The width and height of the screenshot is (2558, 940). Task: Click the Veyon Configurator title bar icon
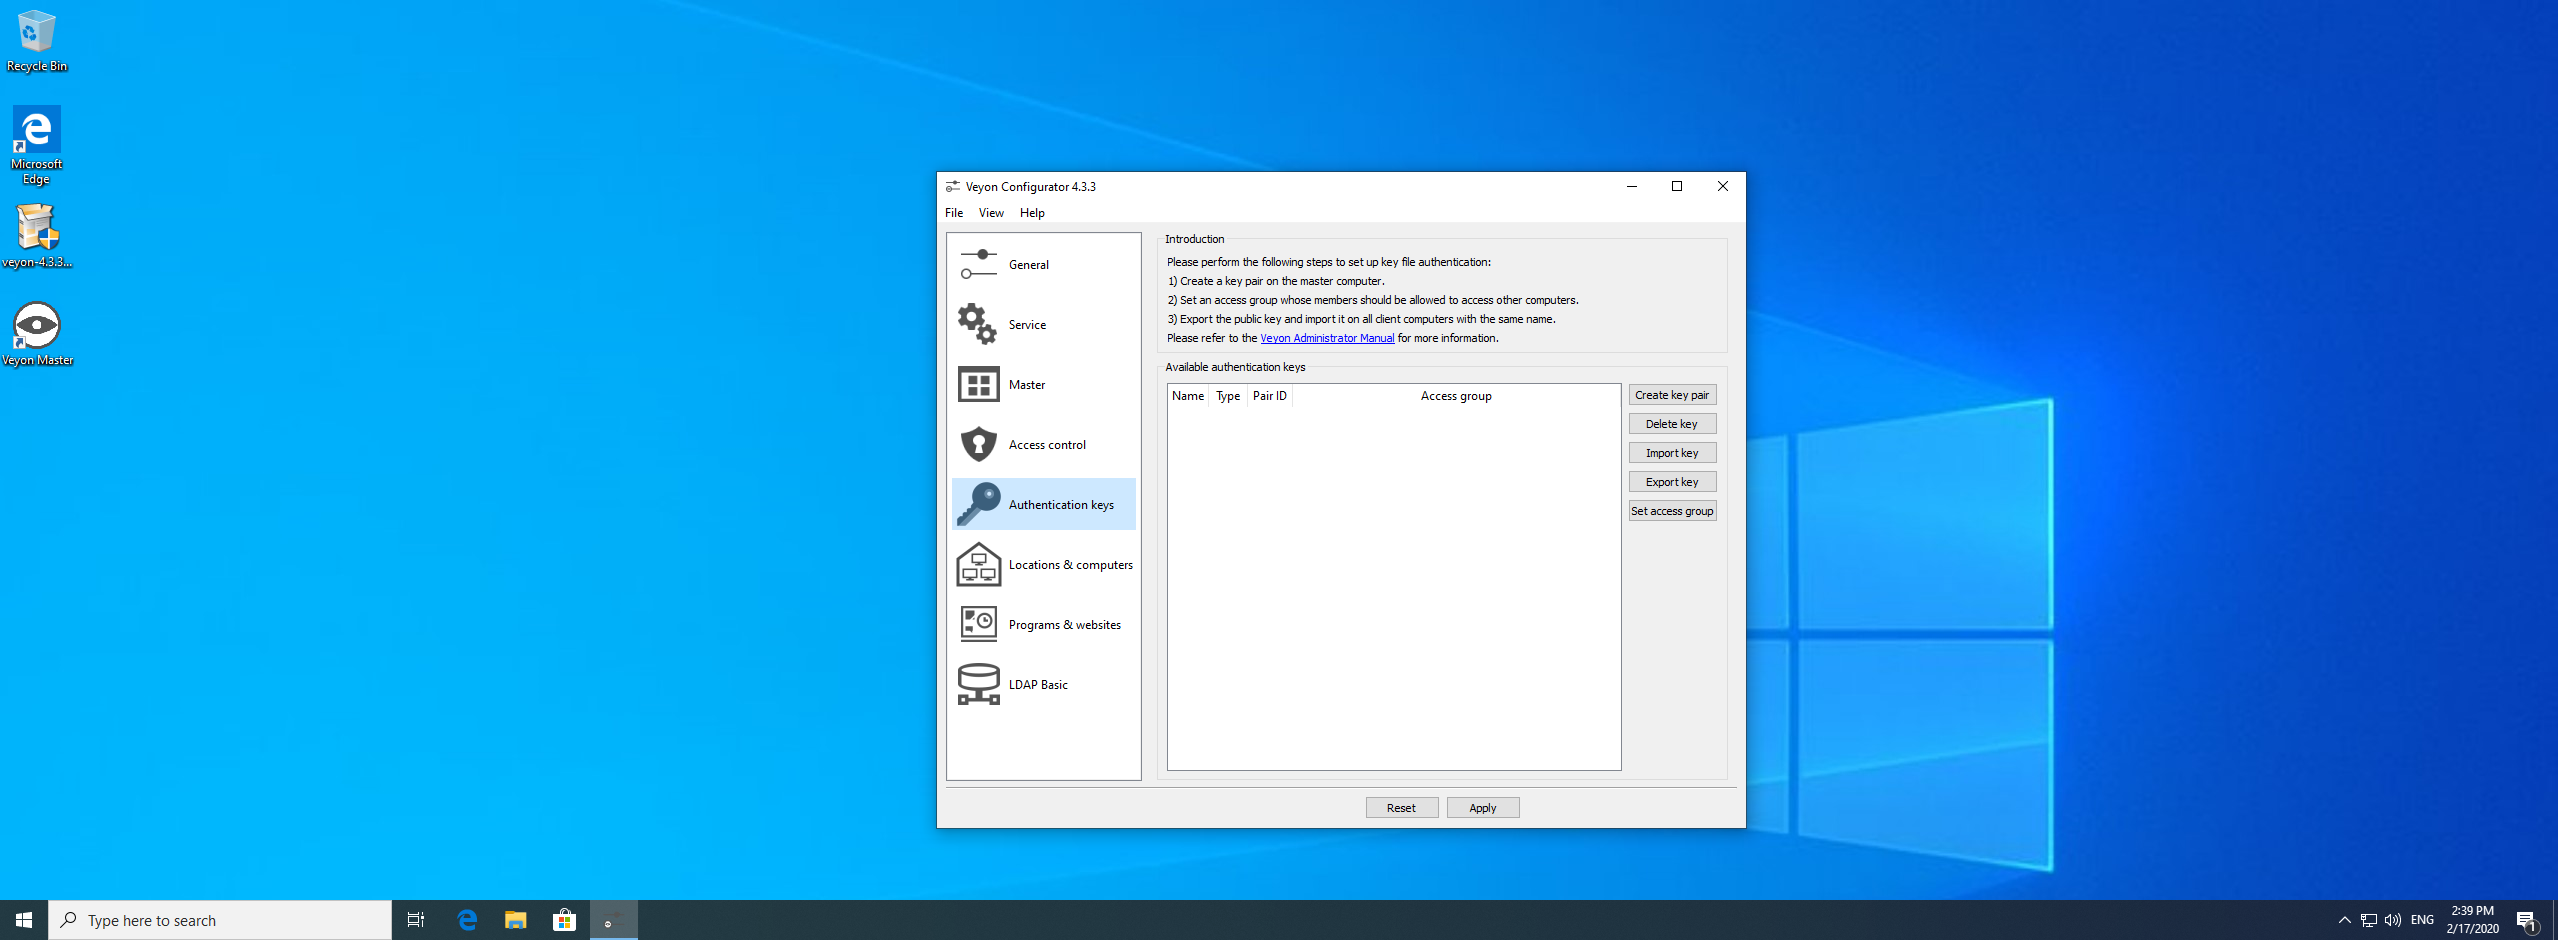click(x=953, y=186)
